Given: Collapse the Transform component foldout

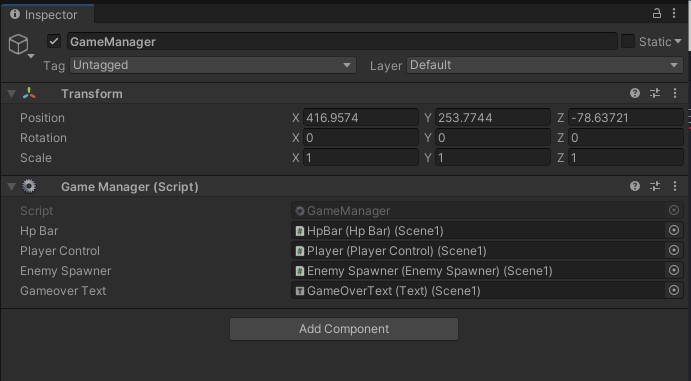Looking at the screenshot, I should 11,93.
